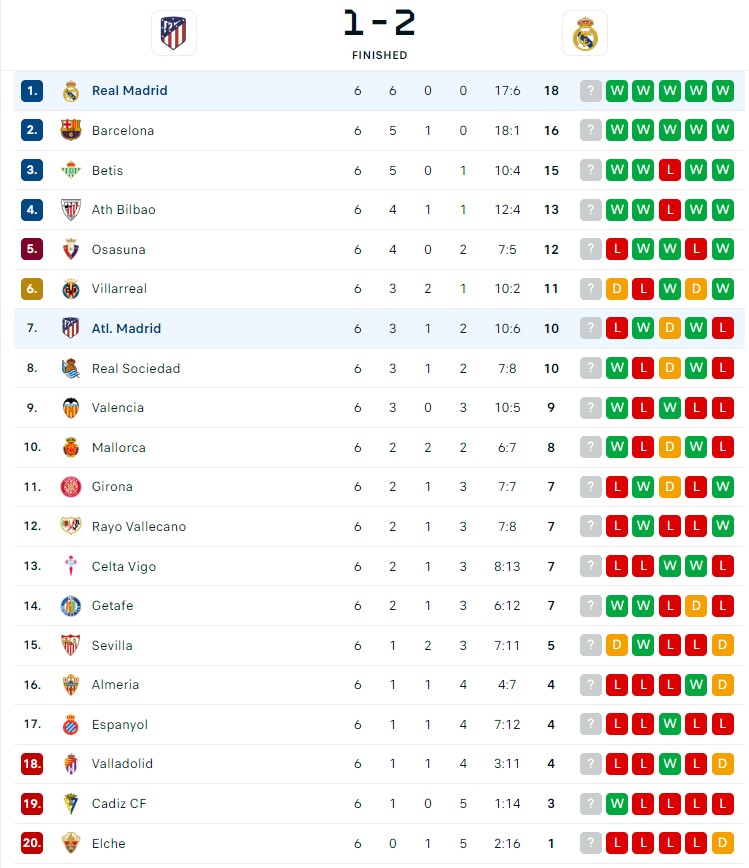Click the Valencia club logo
Viewport: 749px width, 868px height.
[70, 408]
